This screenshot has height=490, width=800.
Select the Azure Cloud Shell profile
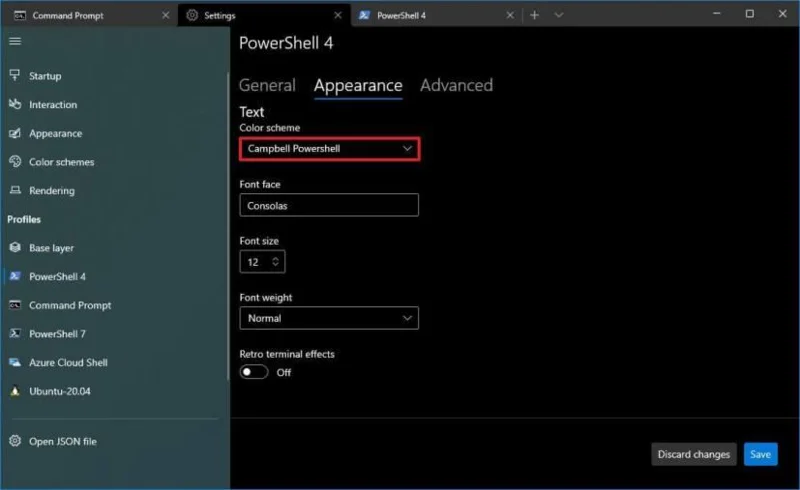click(x=115, y=362)
